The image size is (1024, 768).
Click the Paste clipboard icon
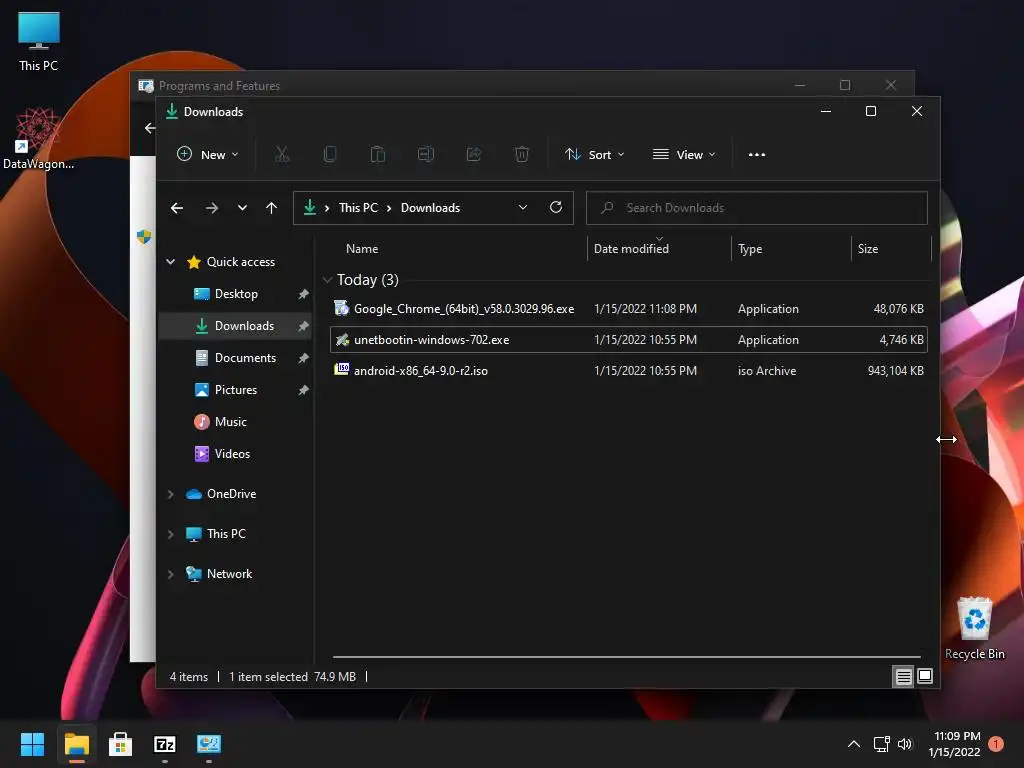tap(377, 154)
